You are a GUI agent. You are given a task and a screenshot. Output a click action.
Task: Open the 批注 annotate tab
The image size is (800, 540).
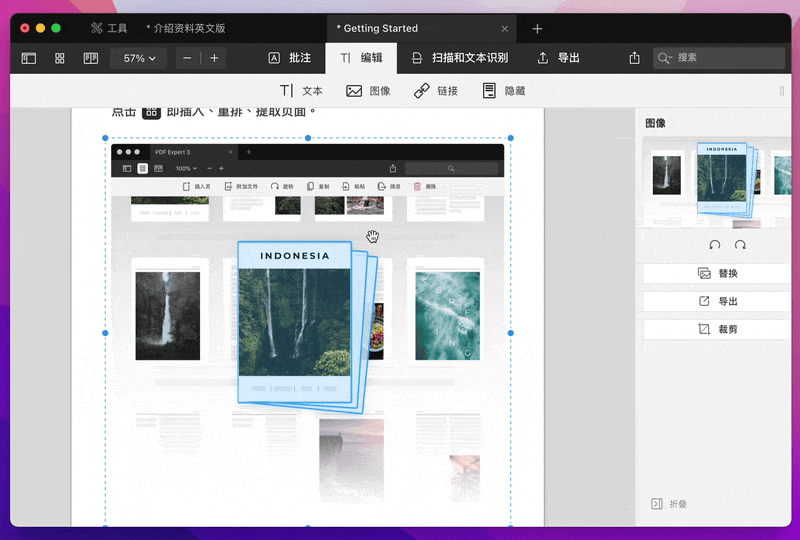point(289,58)
